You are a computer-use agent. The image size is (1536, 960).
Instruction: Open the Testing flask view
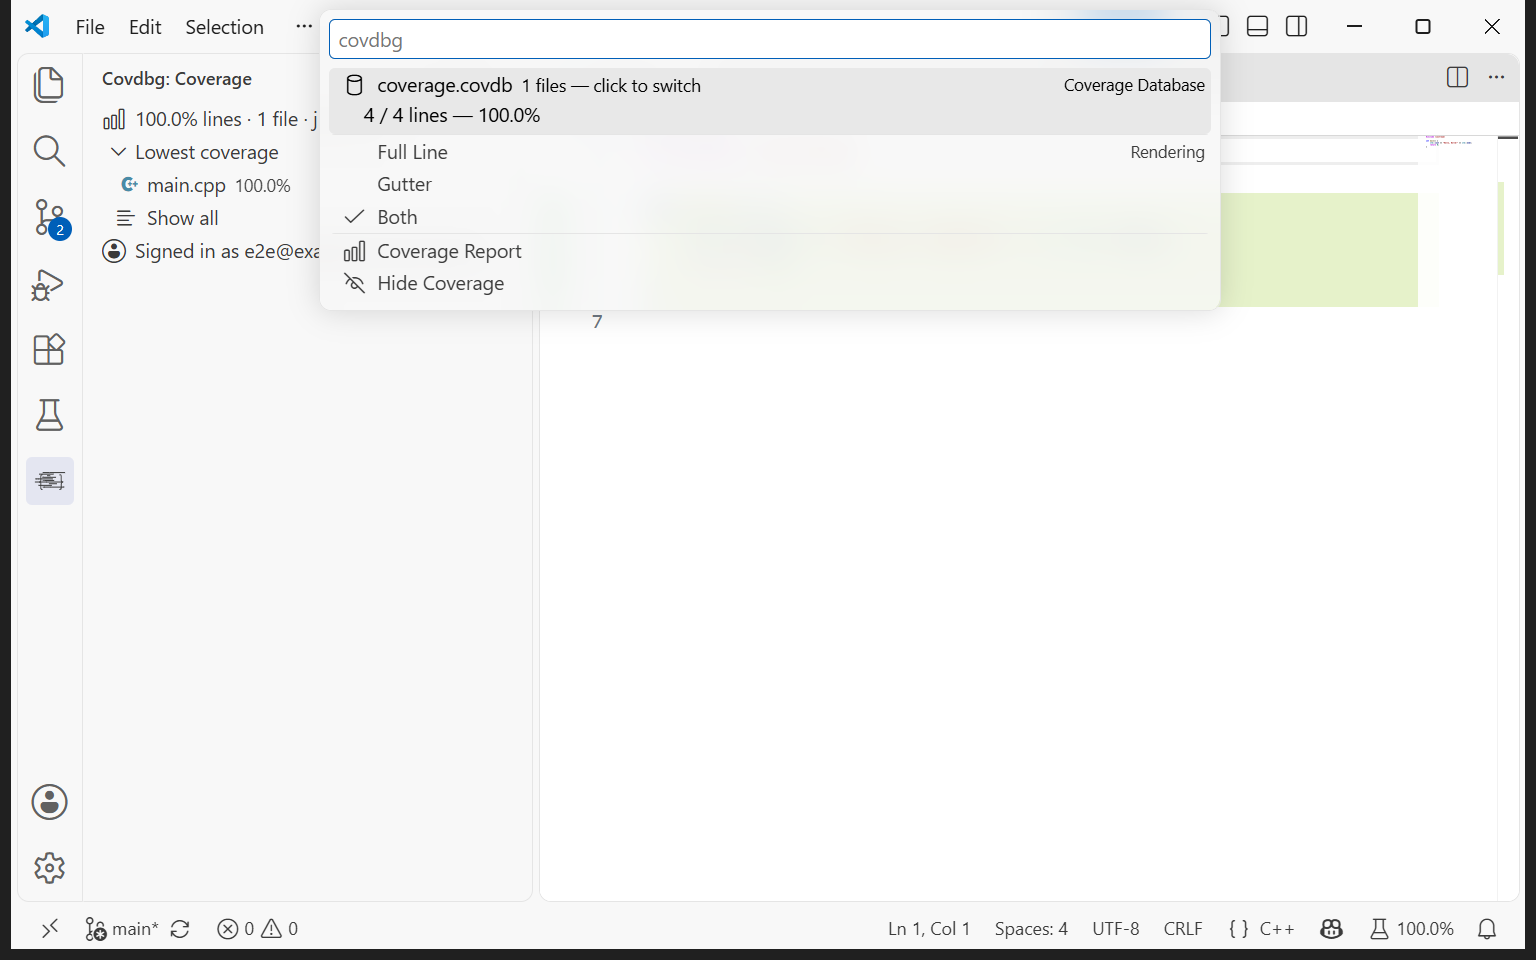(x=49, y=415)
